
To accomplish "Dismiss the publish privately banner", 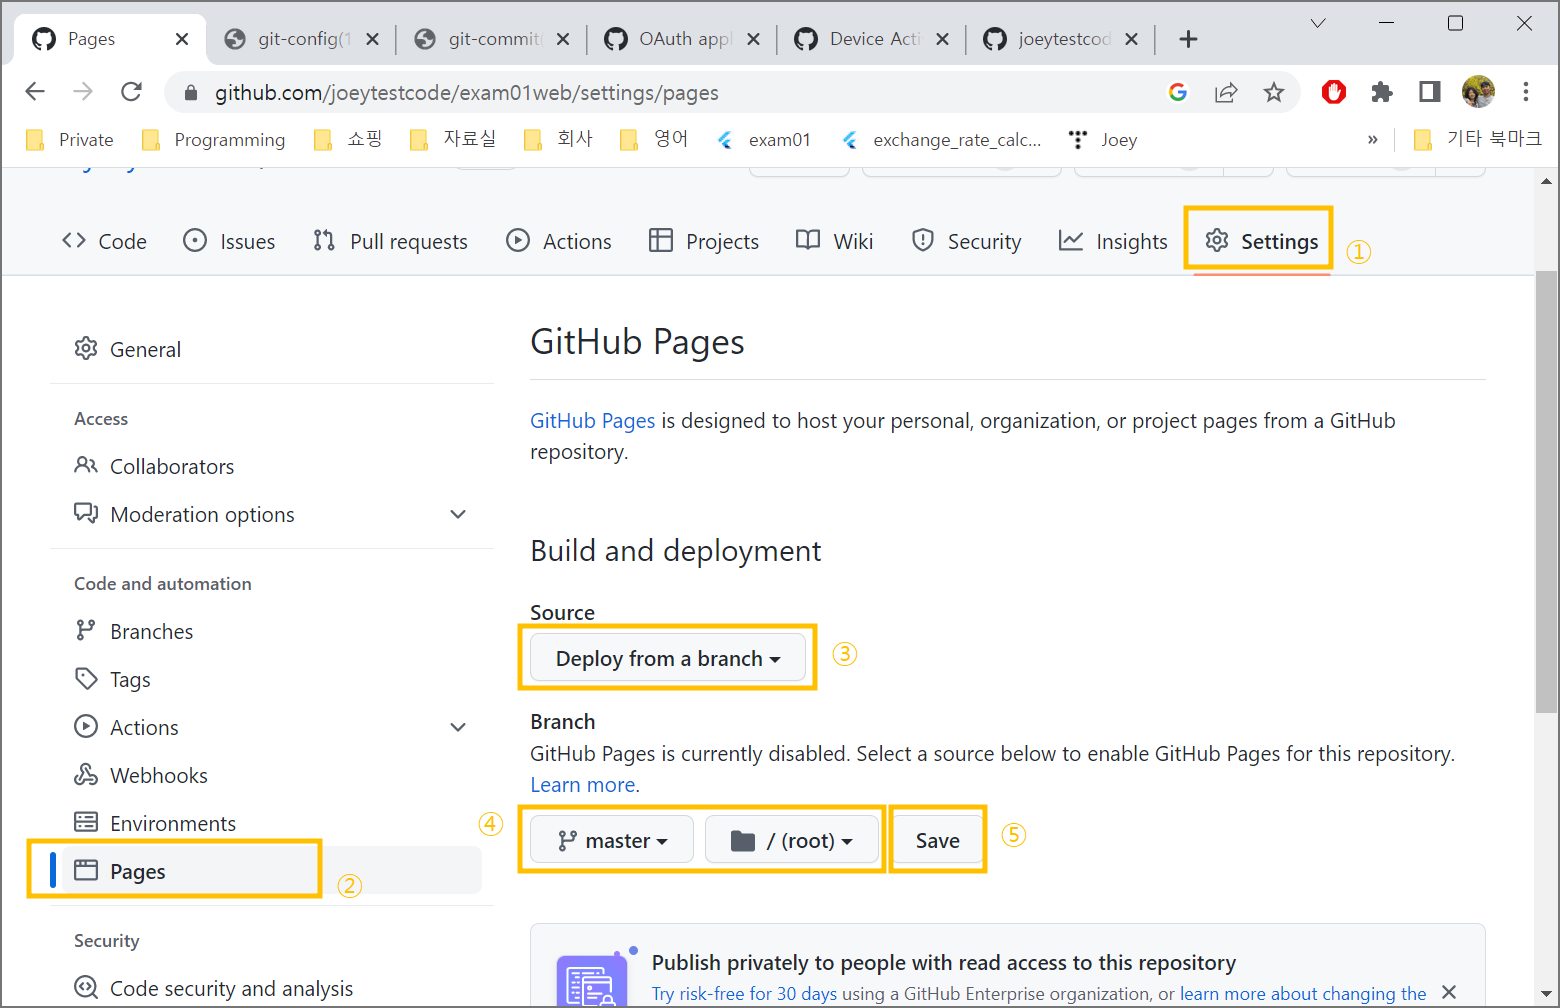I will (x=1449, y=992).
